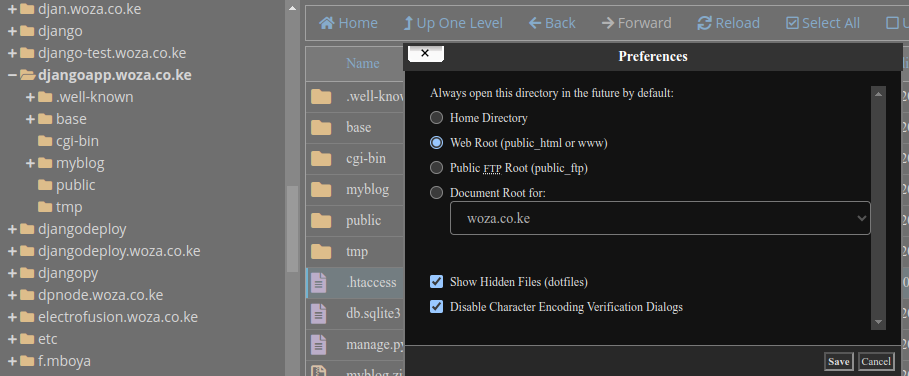909x376 pixels.
Task: Click the .htaccess file name
Action: pyautogui.click(x=371, y=283)
